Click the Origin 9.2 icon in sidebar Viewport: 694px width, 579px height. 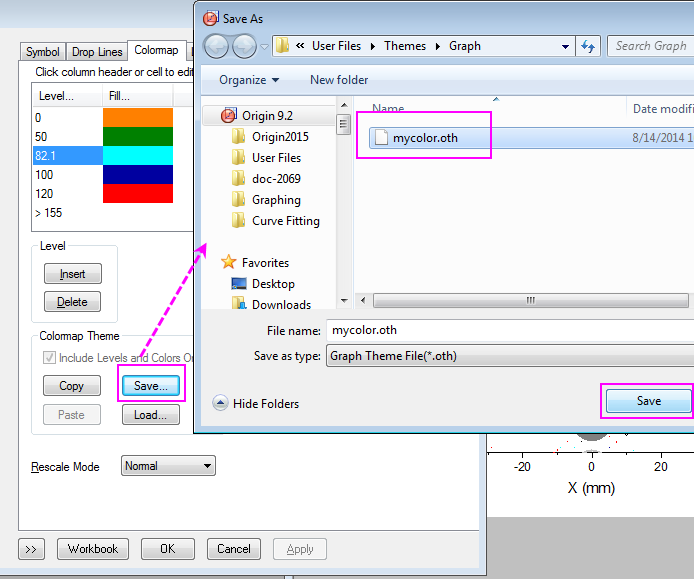(x=228, y=116)
